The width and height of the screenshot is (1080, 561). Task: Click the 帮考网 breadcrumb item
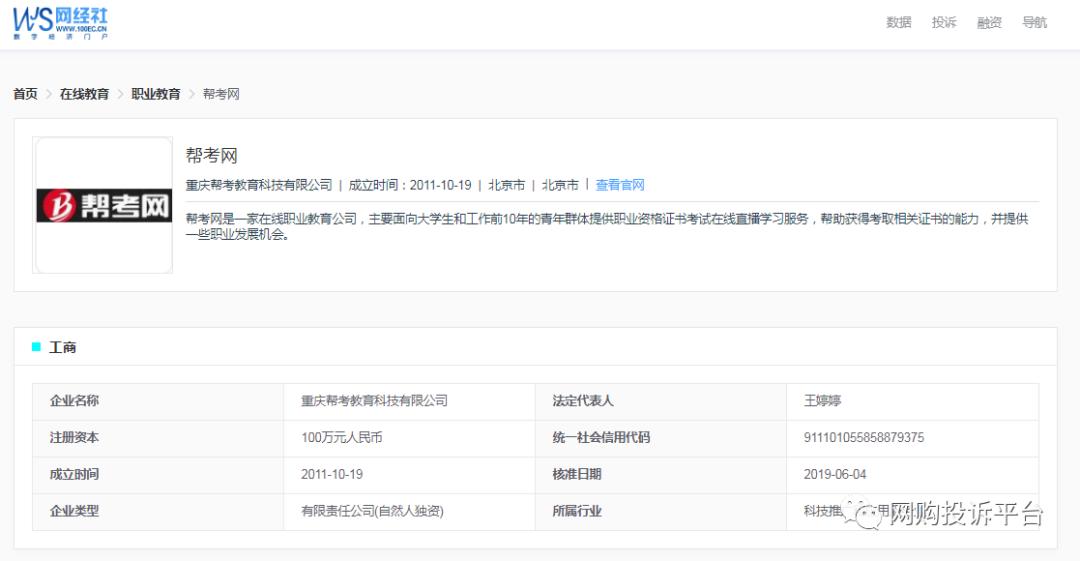tap(221, 94)
